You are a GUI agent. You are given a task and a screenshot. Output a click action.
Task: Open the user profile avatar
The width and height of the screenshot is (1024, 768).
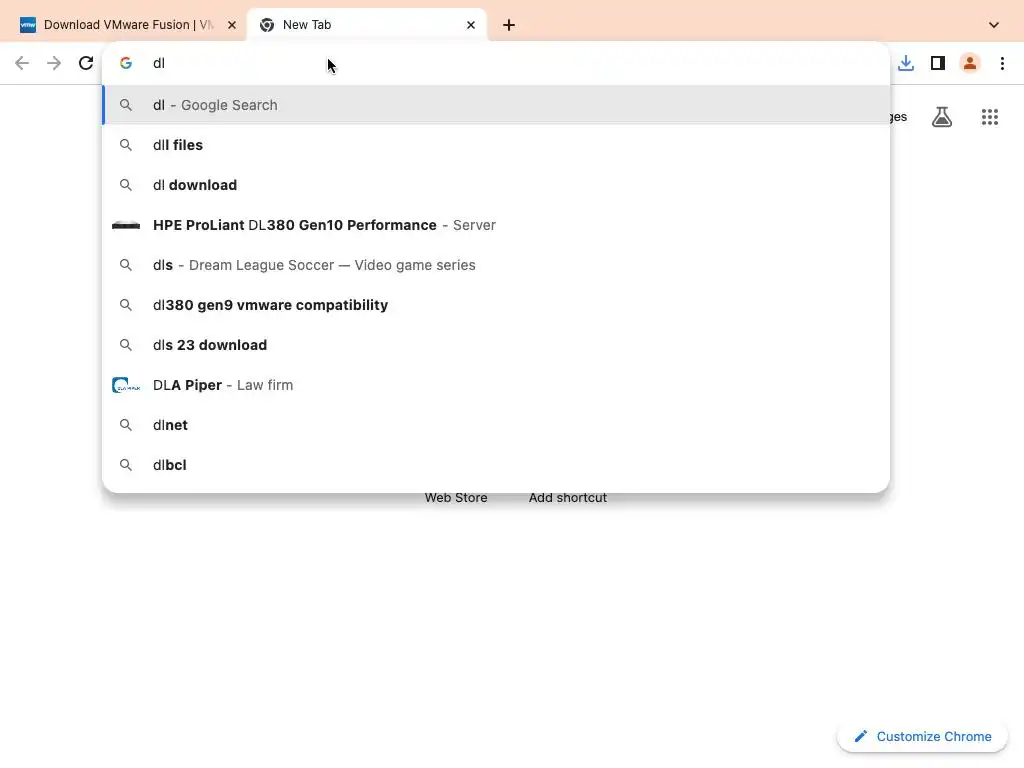click(970, 63)
